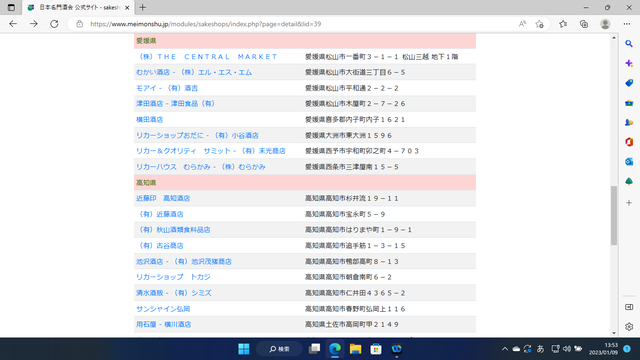The height and width of the screenshot is (360, 640).
Task: Open サンシャイン弘岡 link
Action: click(163, 309)
